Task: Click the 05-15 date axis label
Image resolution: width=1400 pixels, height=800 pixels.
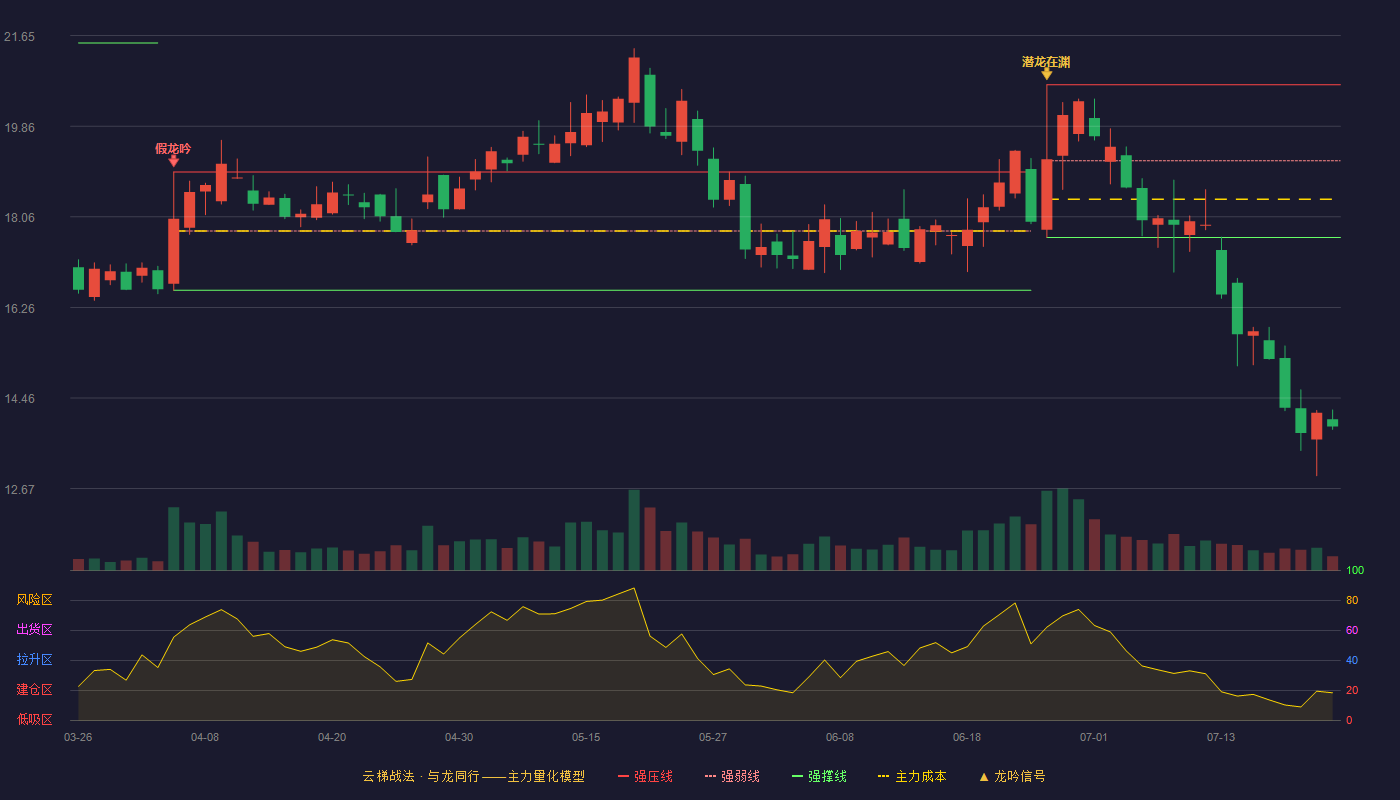Action: coord(586,737)
